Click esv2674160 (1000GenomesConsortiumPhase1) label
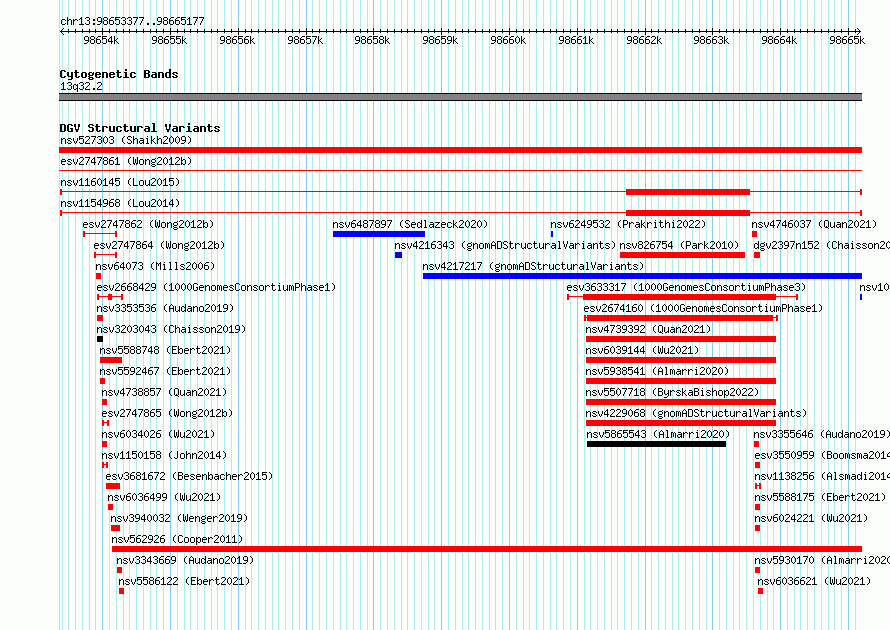The width and height of the screenshot is (890, 630). [703, 308]
